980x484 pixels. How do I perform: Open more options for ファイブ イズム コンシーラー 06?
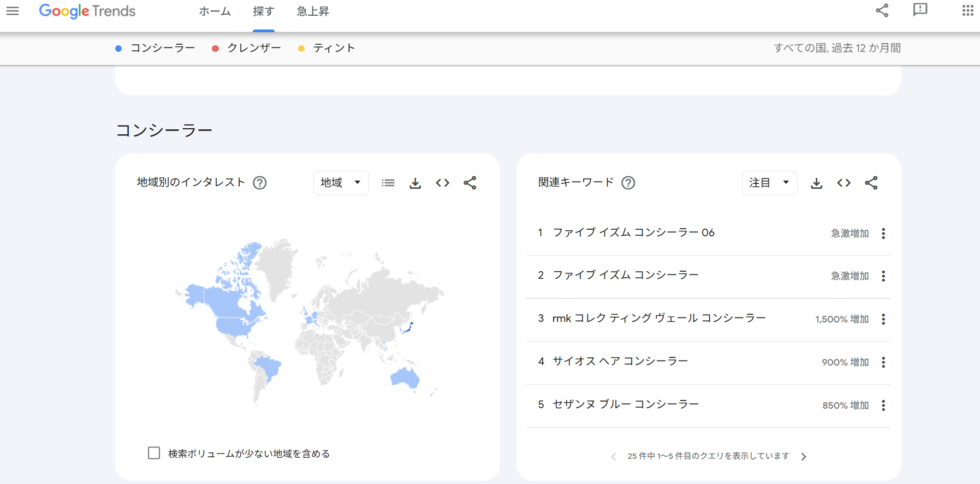(883, 233)
